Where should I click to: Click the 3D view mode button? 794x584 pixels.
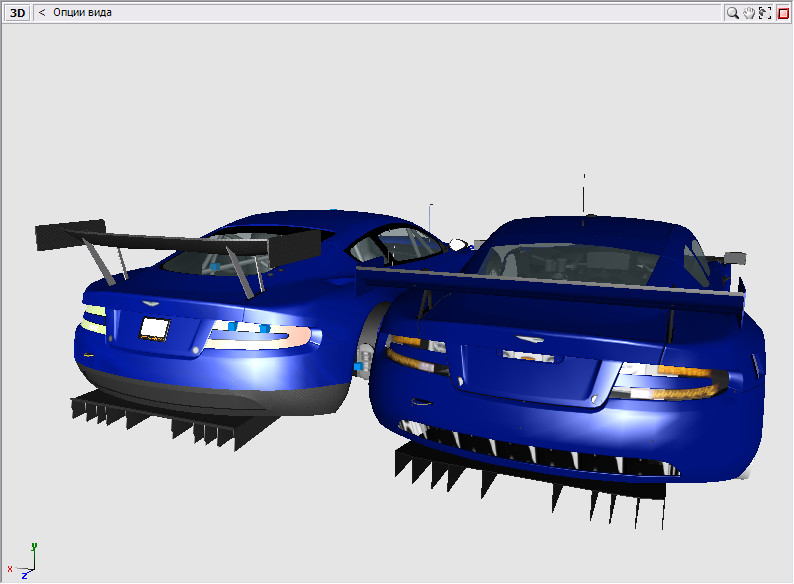[x=18, y=13]
